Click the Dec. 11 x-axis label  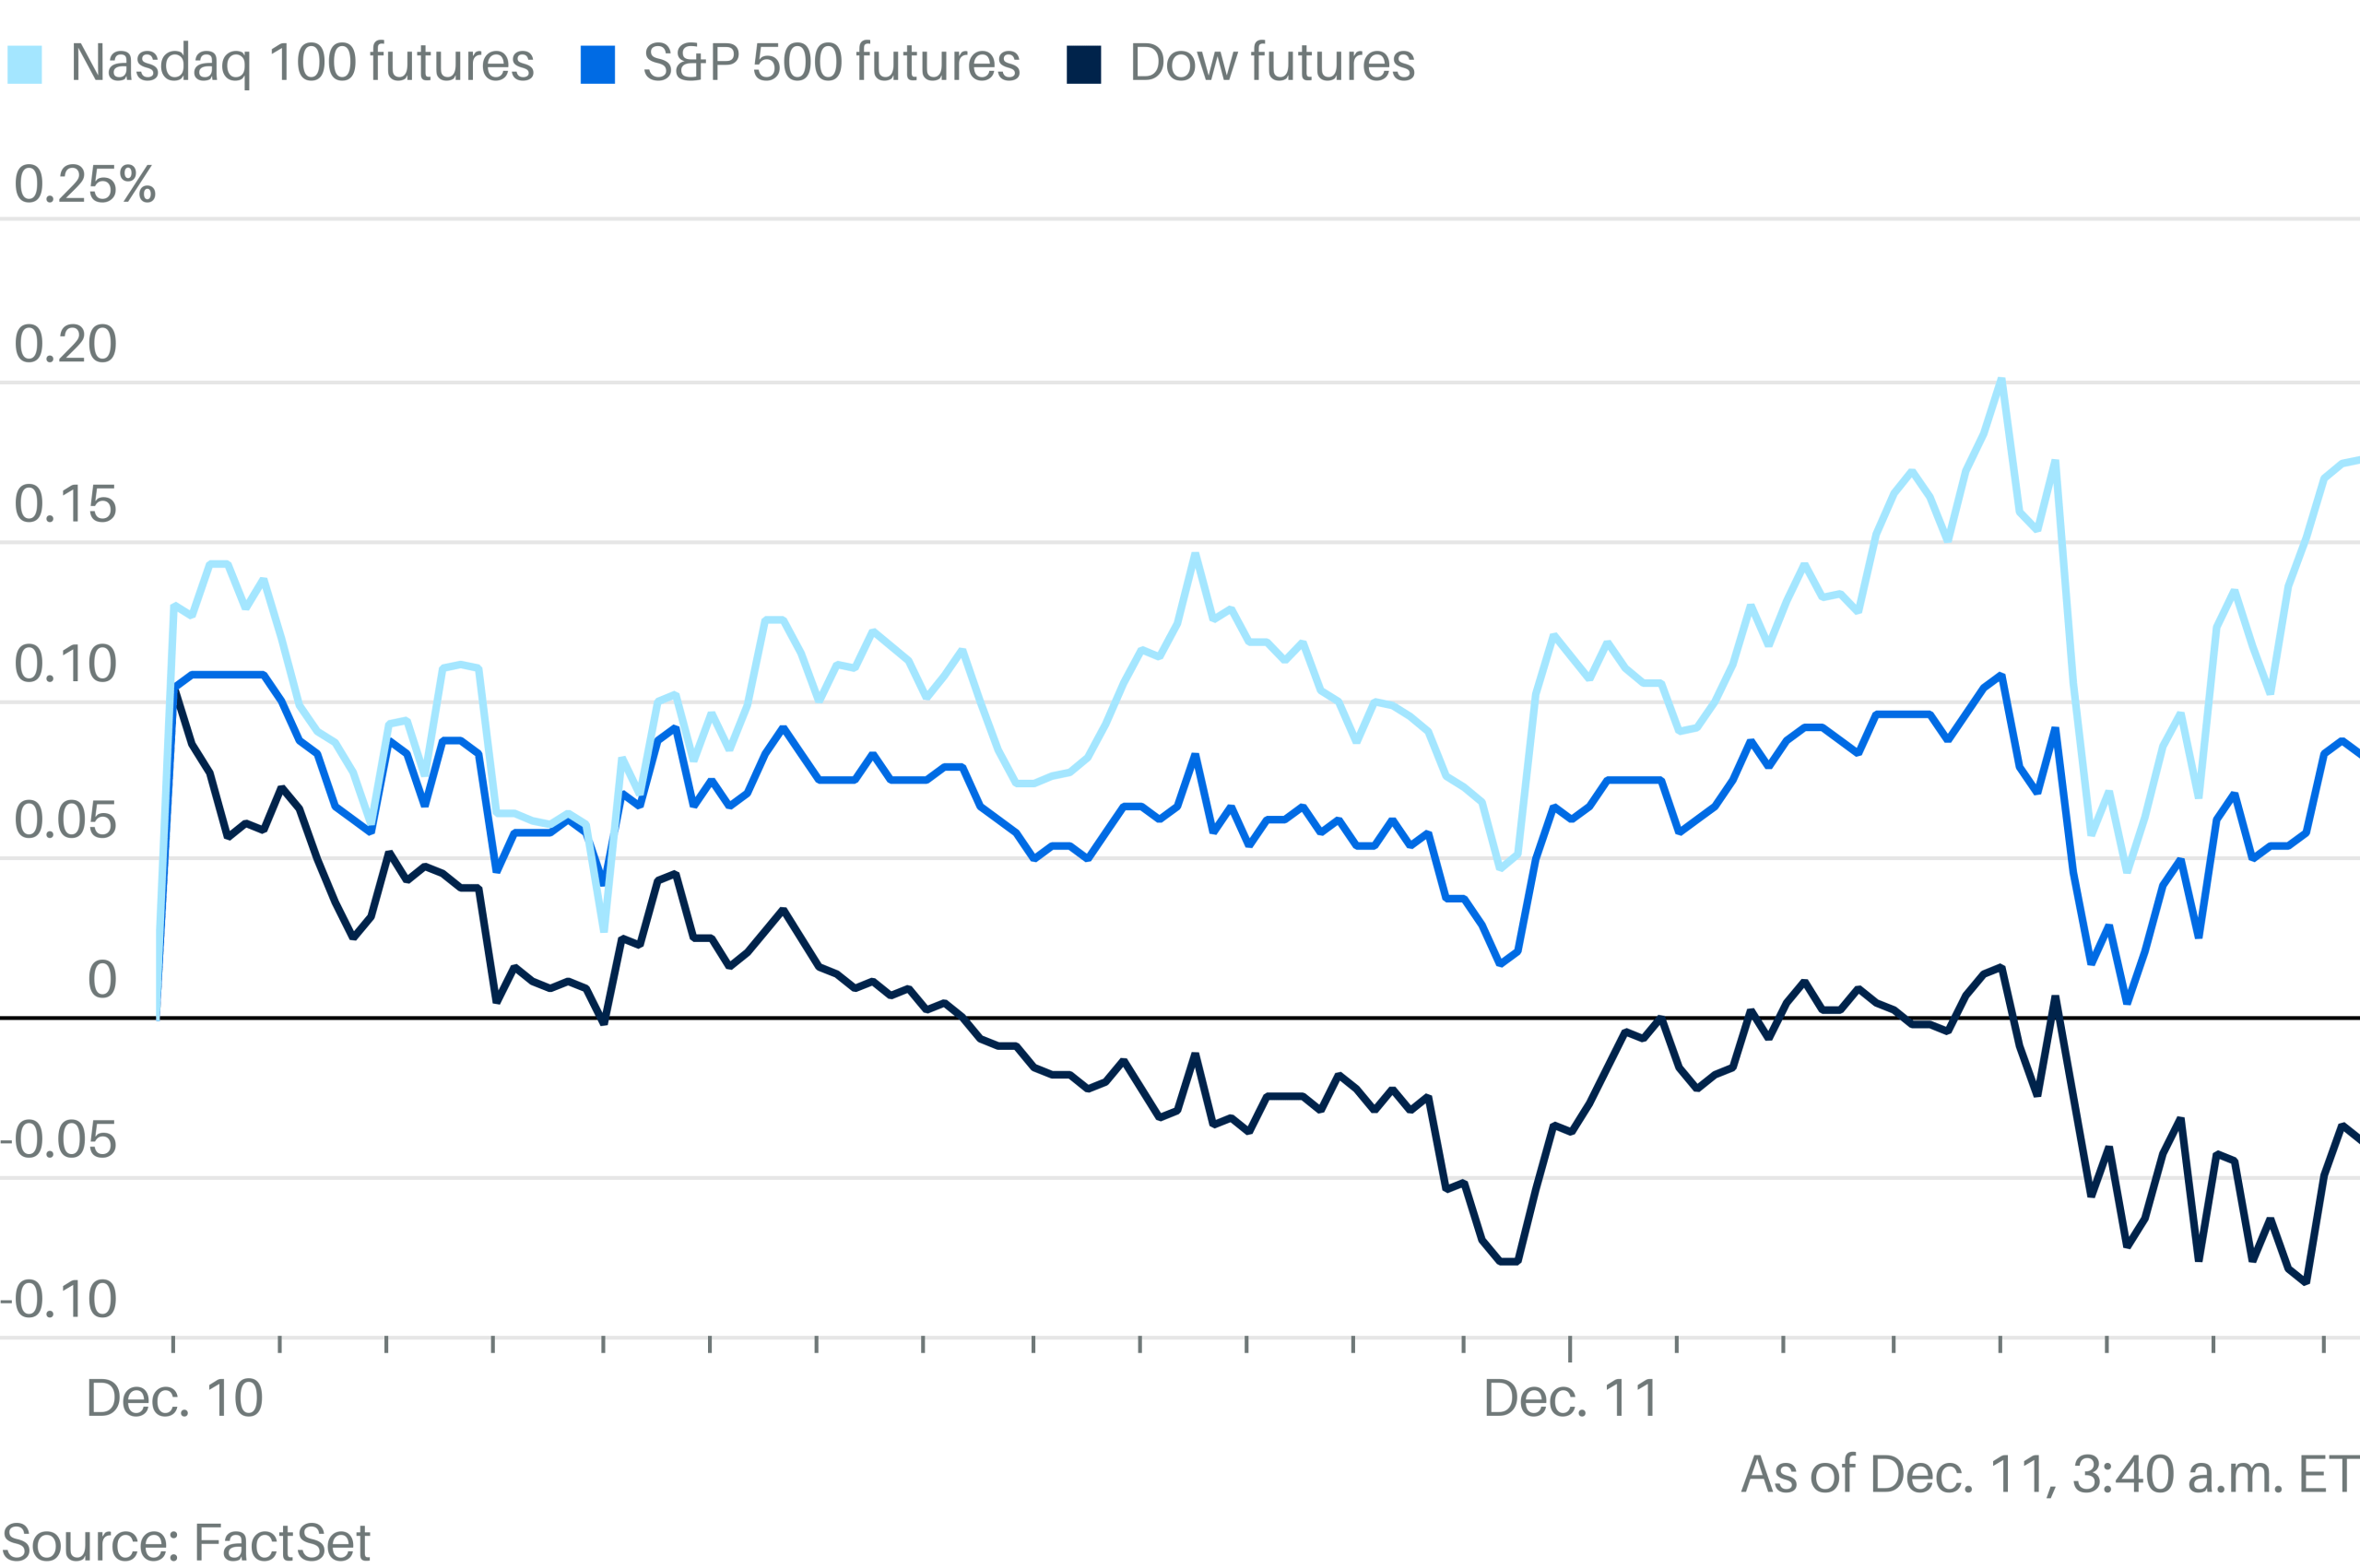pos(1571,1398)
